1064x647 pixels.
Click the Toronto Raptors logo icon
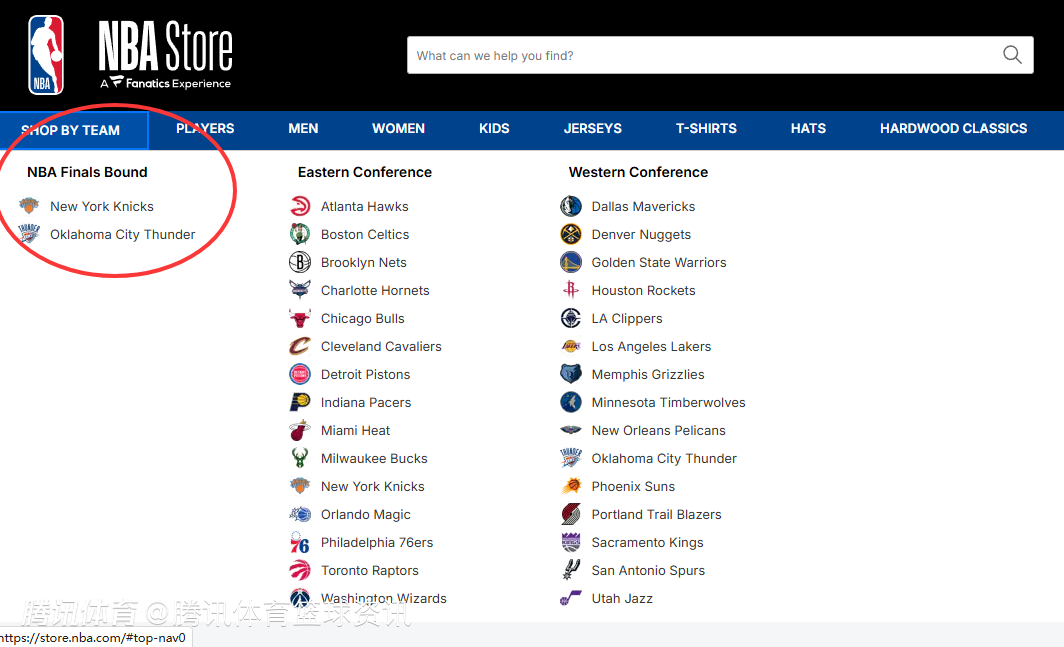300,570
